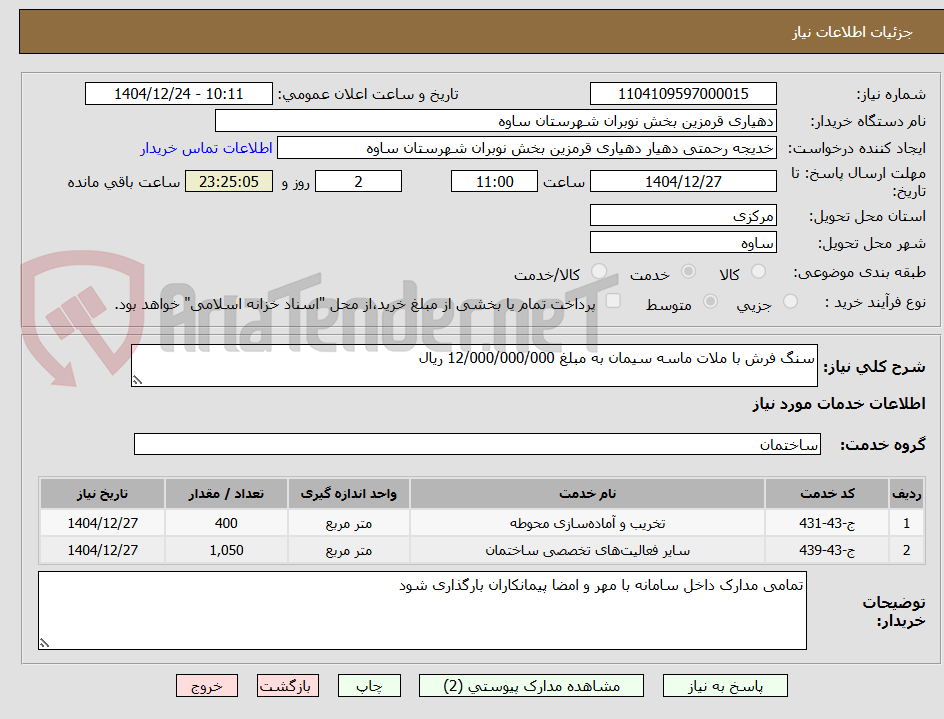Click متر مربع unit in row 2
This screenshot has height=719, width=944.
pyautogui.click(x=349, y=550)
